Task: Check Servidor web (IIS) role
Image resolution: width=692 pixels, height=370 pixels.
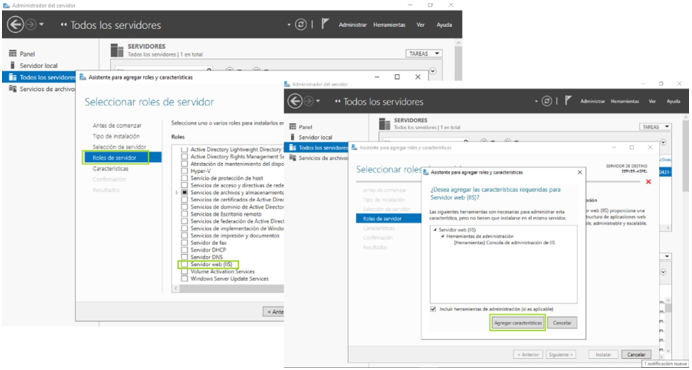Action: 184,264
